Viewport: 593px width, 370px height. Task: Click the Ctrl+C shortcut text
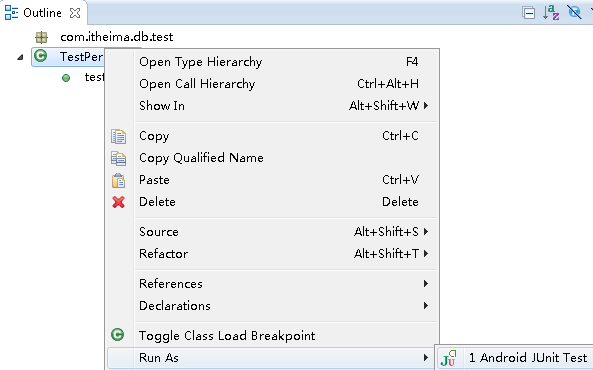point(400,136)
